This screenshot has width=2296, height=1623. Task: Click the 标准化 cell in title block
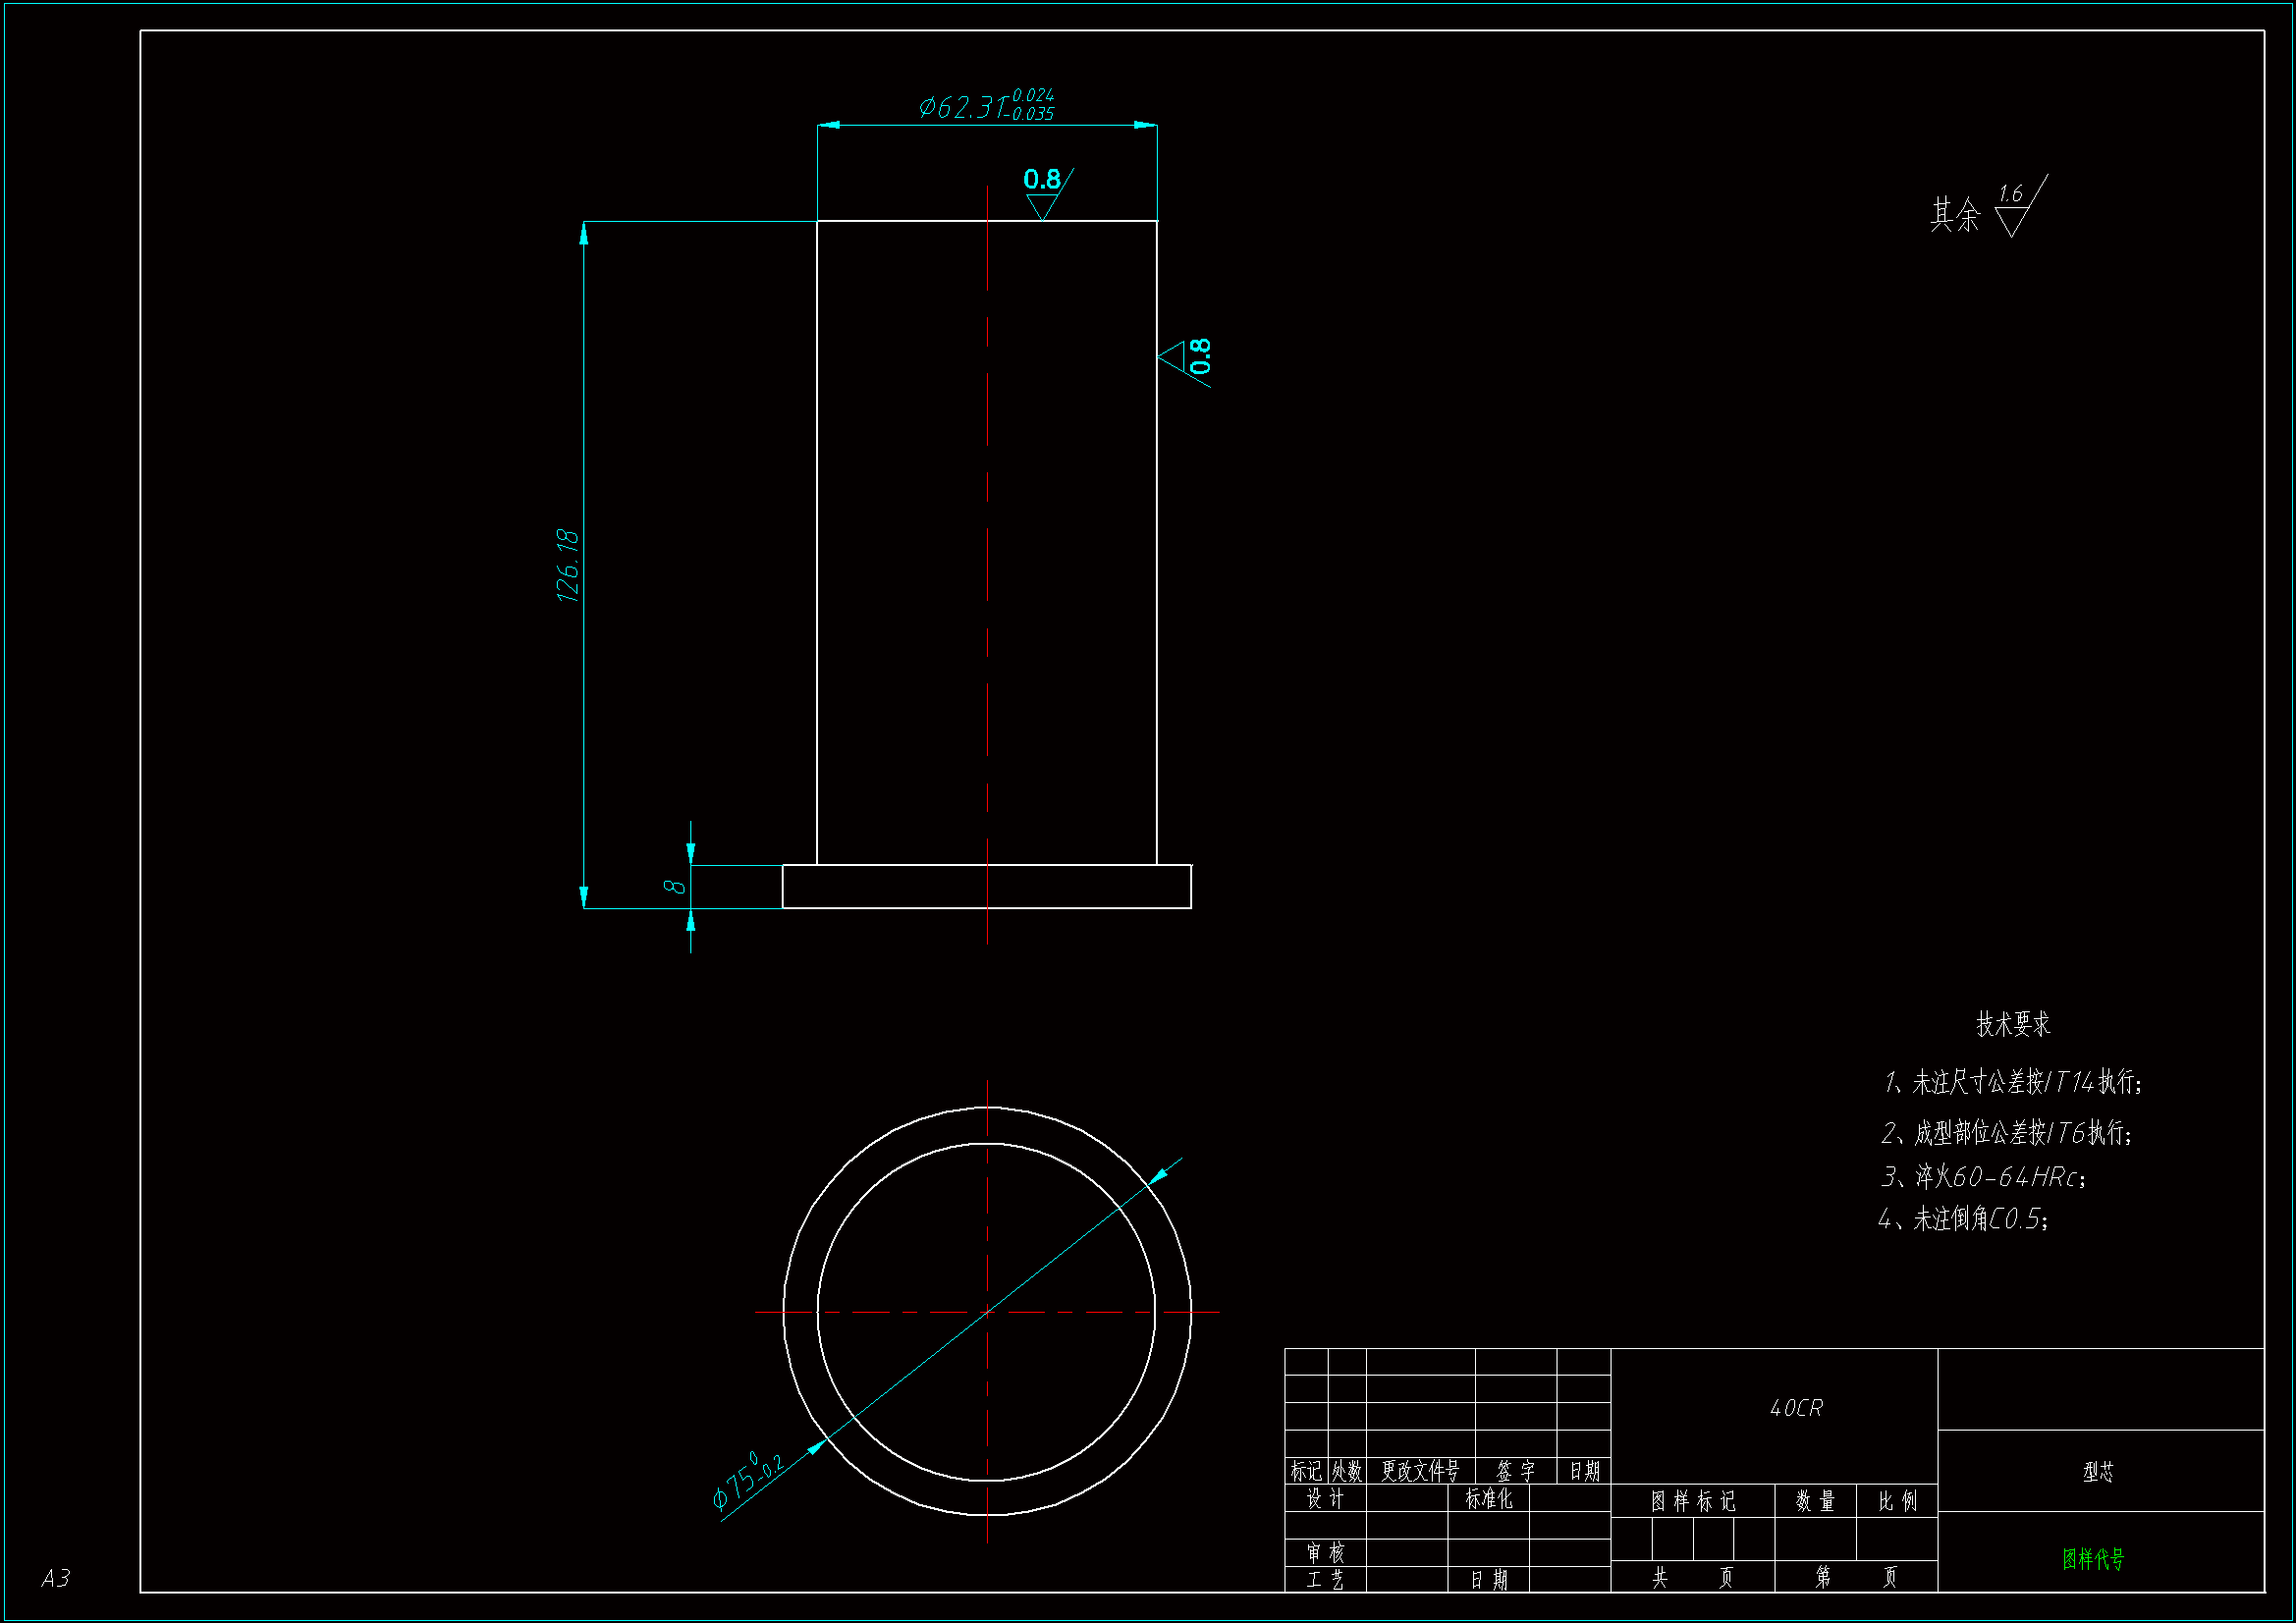coord(1489,1499)
